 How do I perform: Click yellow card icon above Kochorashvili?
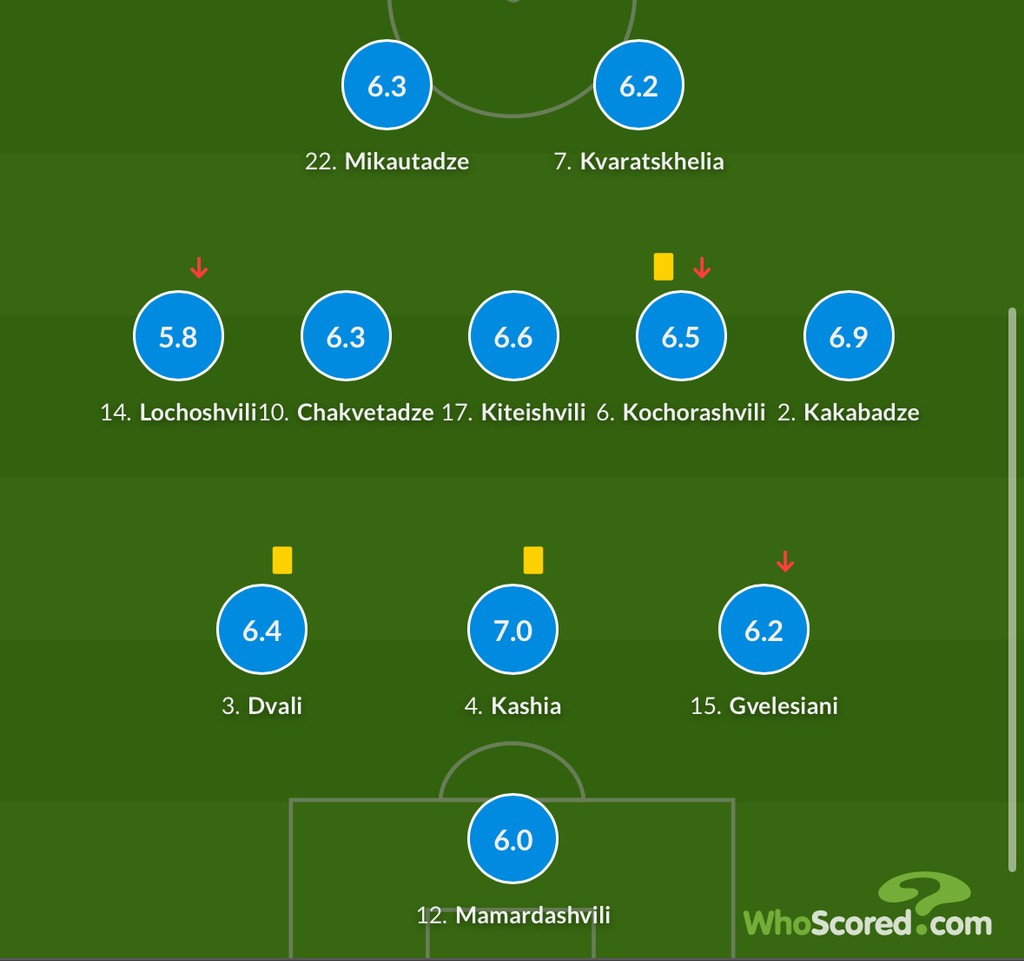pyautogui.click(x=664, y=267)
